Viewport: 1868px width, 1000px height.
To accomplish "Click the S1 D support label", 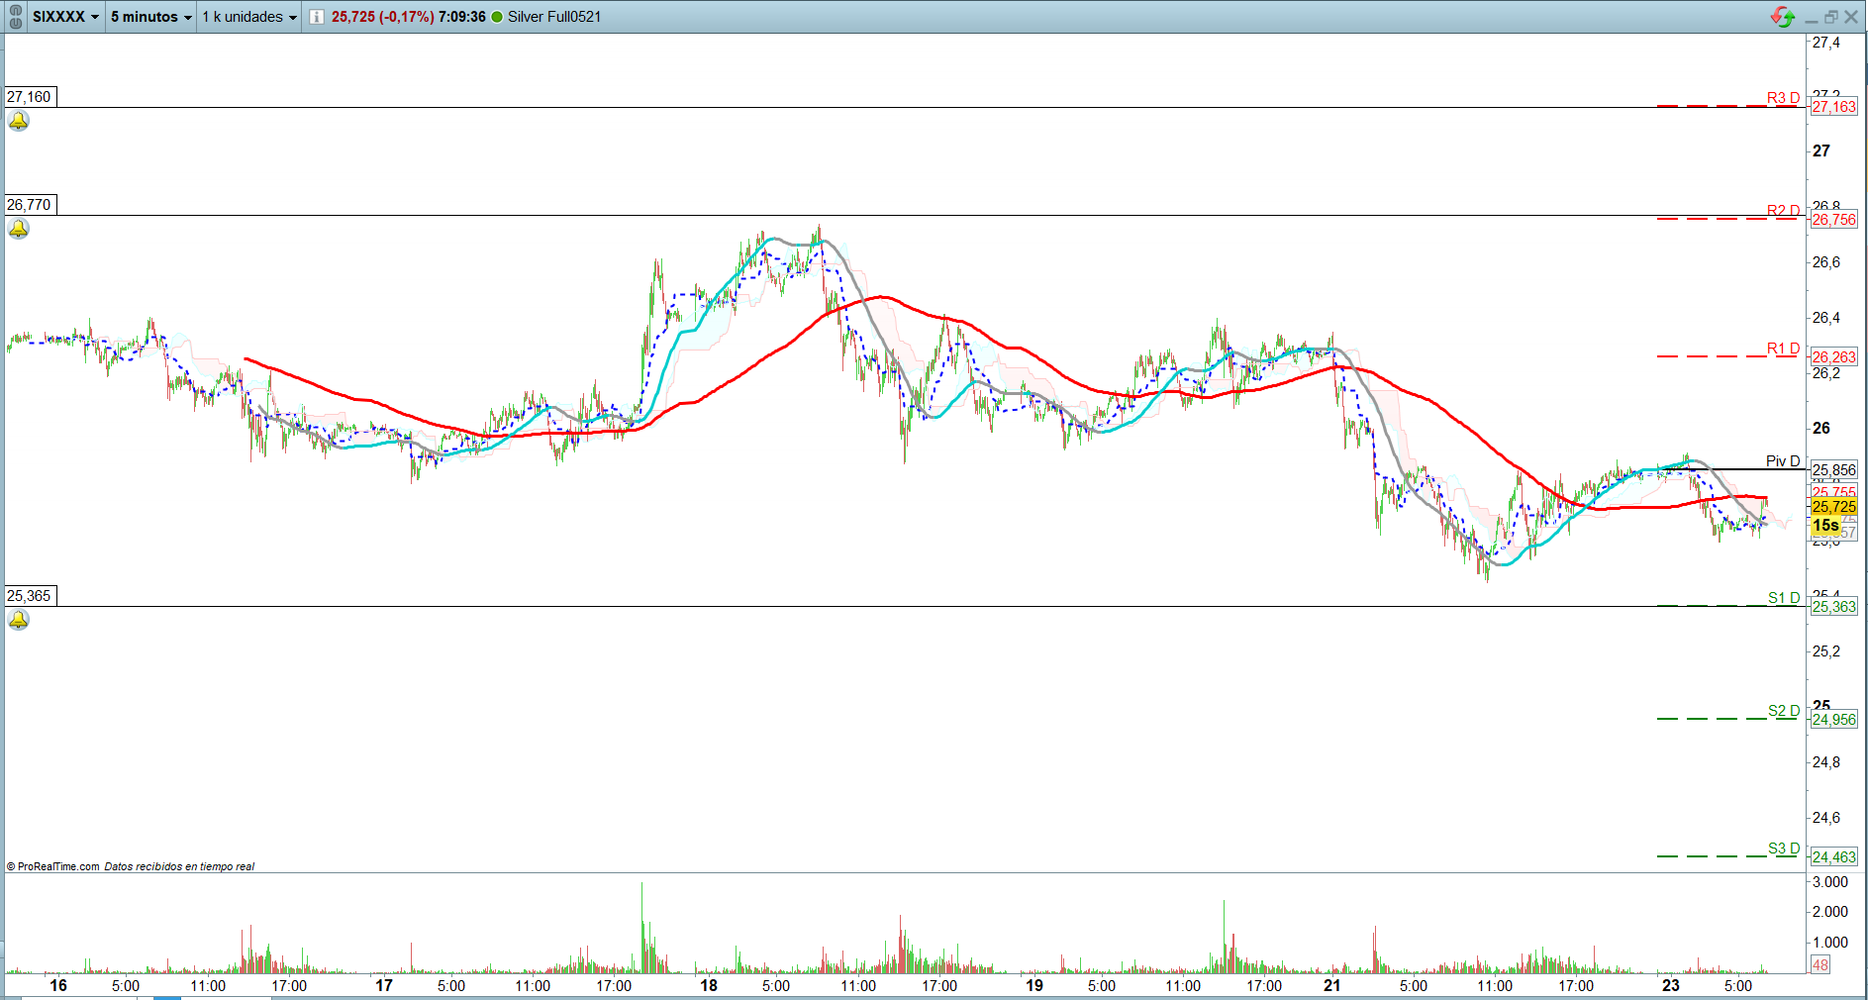I will pyautogui.click(x=1784, y=598).
